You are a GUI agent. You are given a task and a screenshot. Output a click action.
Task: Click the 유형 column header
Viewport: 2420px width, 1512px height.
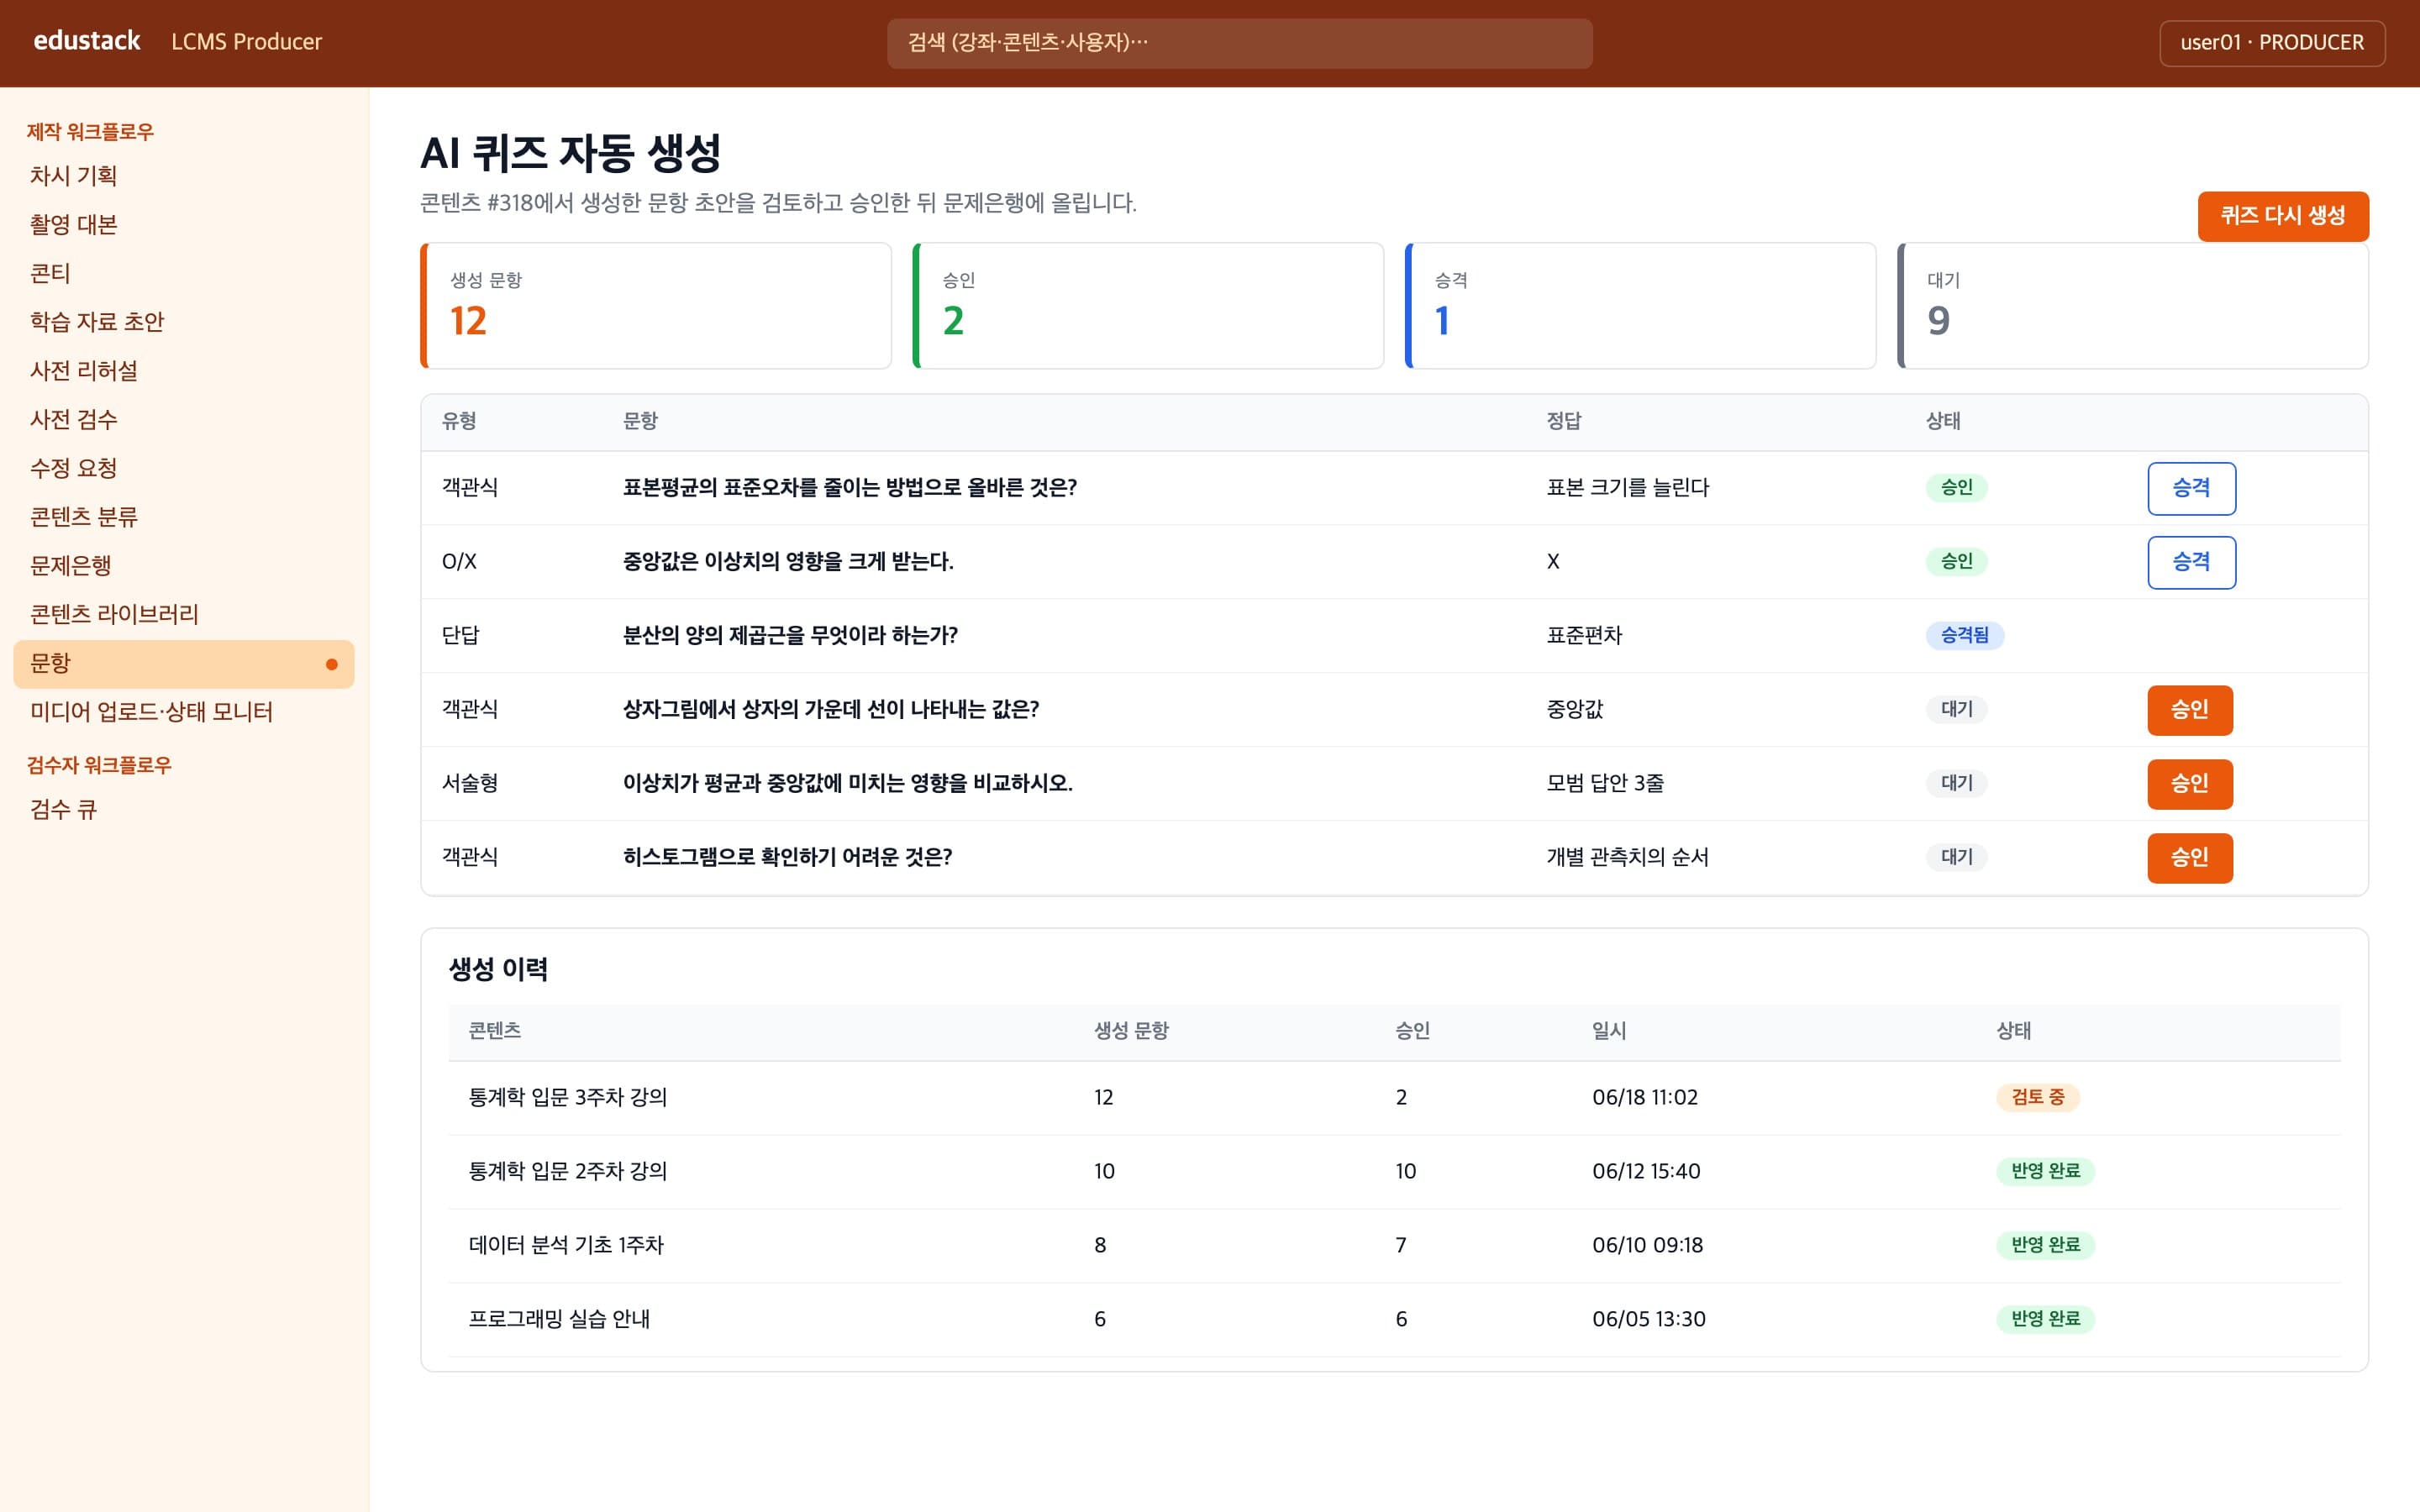point(459,421)
